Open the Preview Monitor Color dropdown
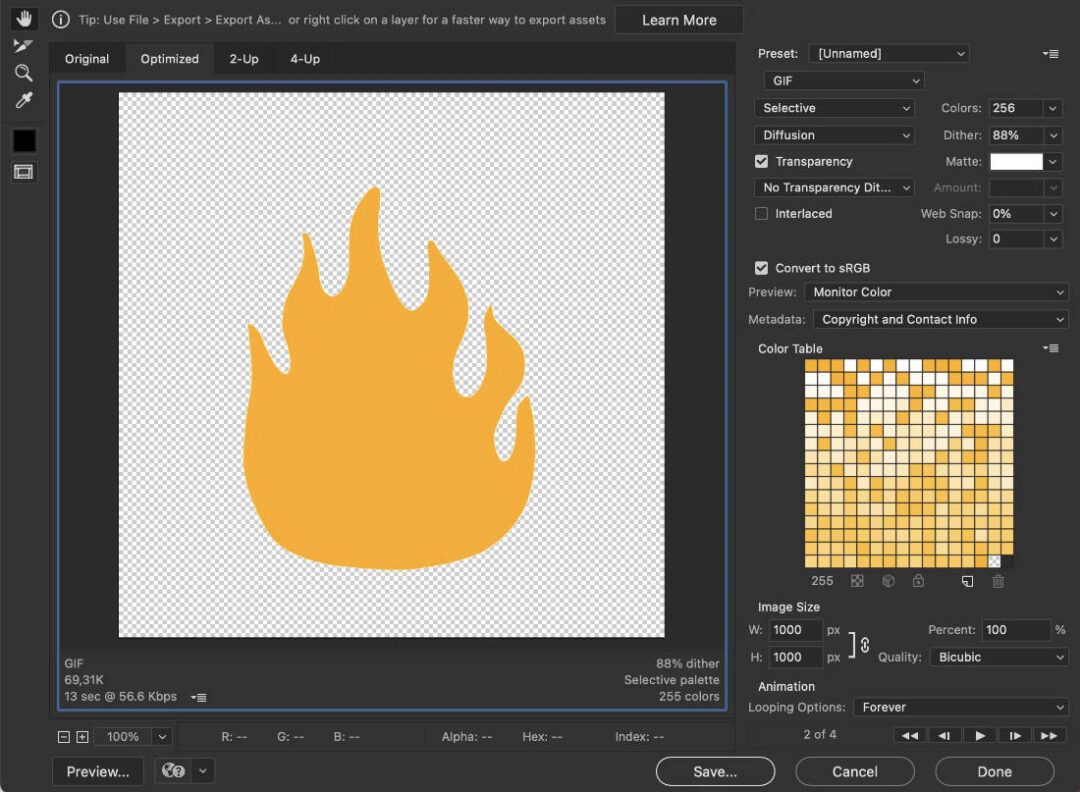The width and height of the screenshot is (1080, 792). (x=936, y=292)
